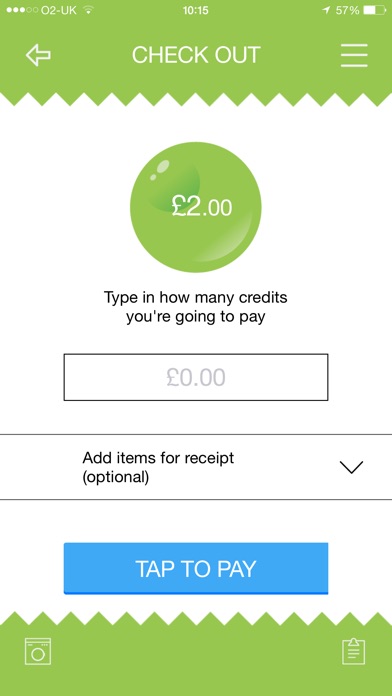Screen dimensions: 392x696
Task: Open the washing machine icon
Action: 38,651
